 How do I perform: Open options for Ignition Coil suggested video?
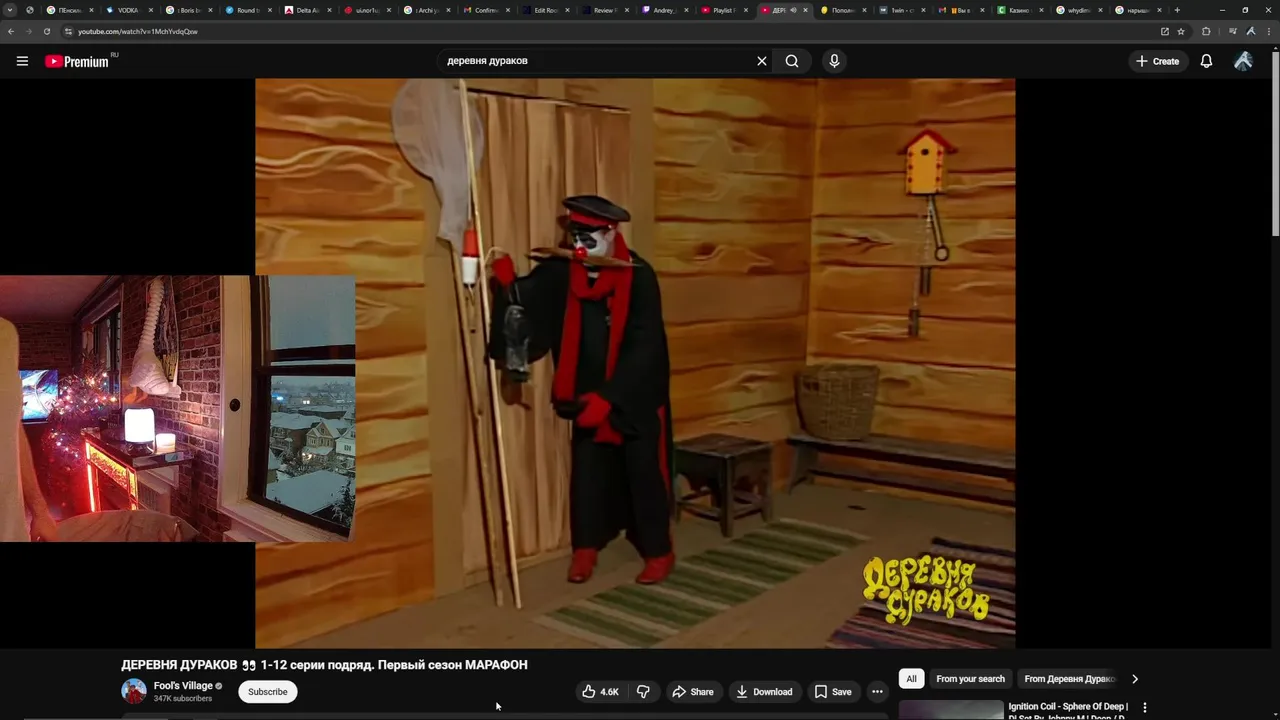coord(1145,708)
